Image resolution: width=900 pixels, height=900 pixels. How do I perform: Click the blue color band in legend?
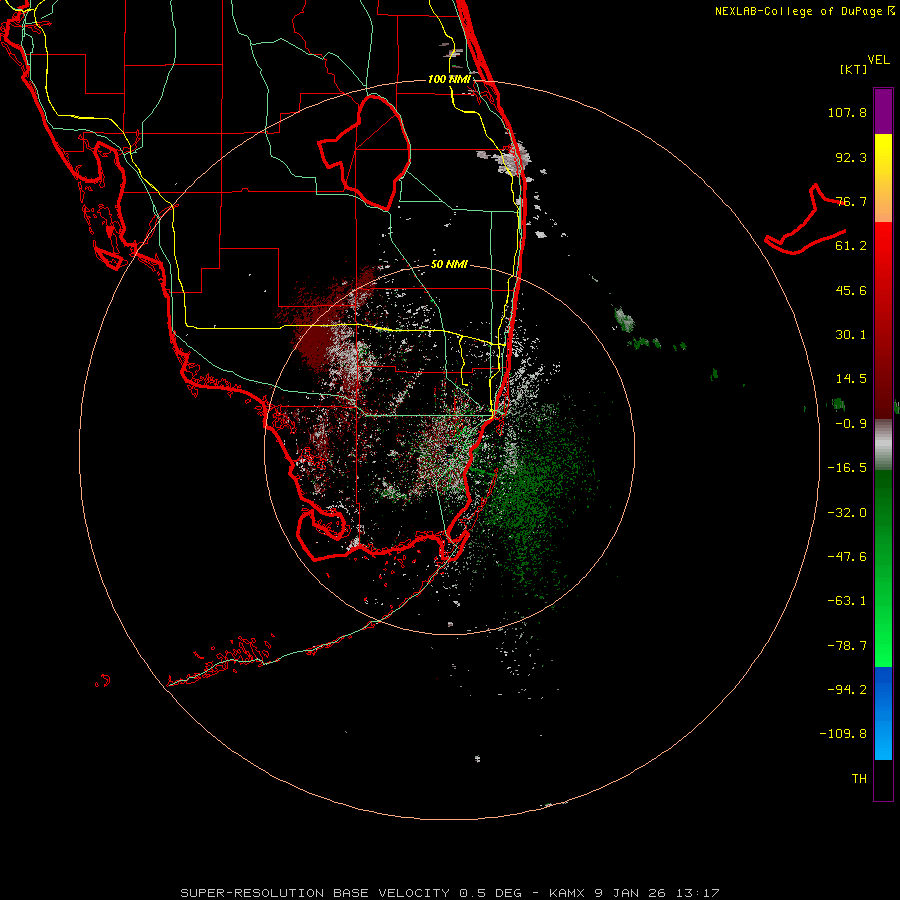tap(883, 712)
